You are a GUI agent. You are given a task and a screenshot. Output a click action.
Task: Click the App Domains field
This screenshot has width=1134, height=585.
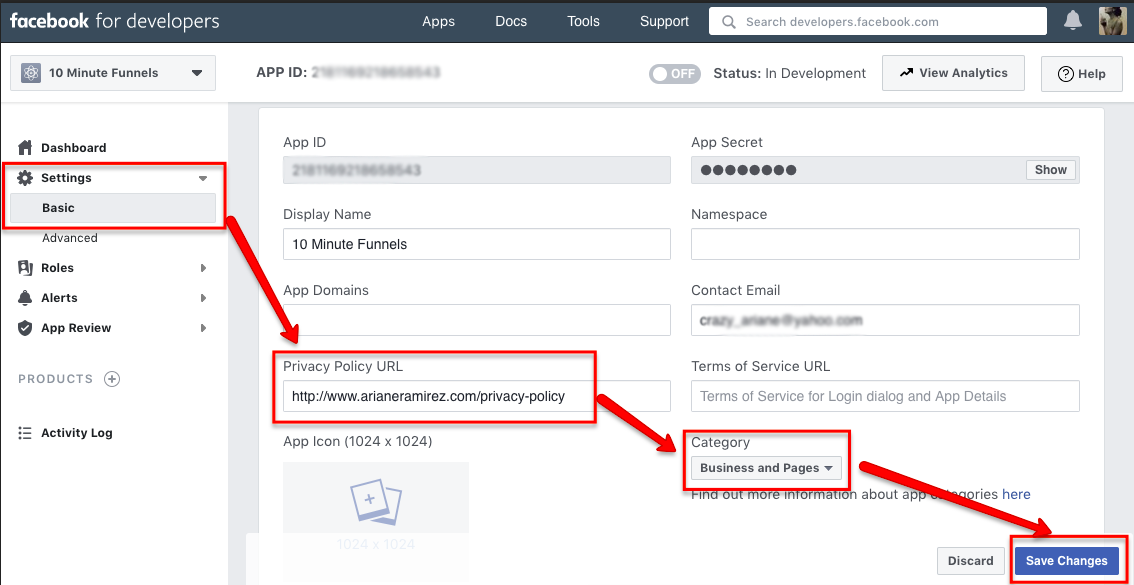click(477, 320)
